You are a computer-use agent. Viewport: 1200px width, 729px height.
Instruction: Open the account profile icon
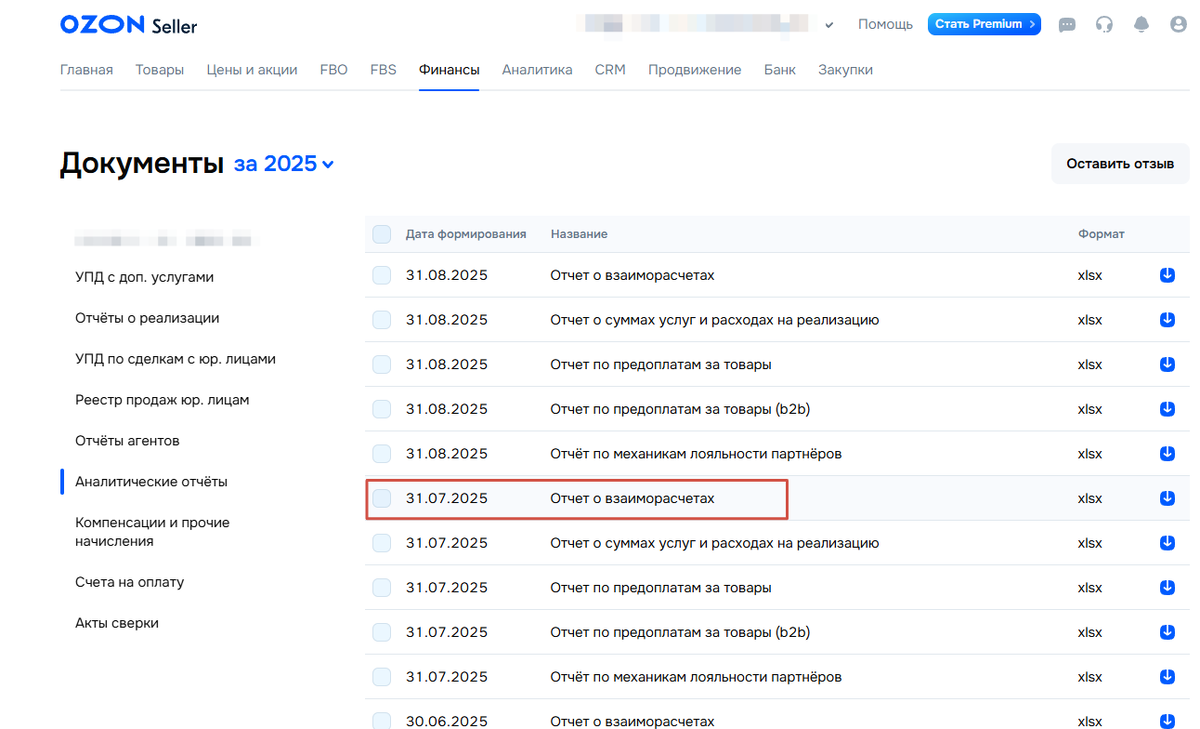pos(1177,25)
